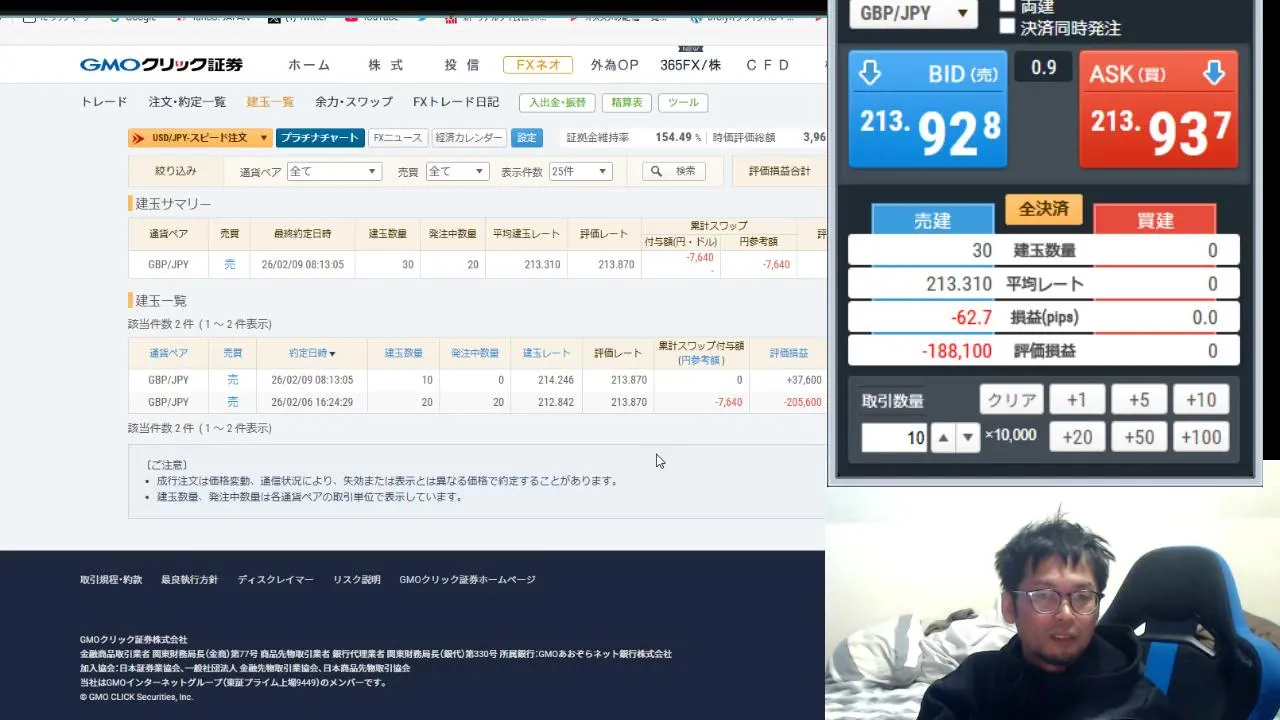This screenshot has height=720, width=1280.
Task: Open the CFD menu
Action: pyautogui.click(x=768, y=65)
